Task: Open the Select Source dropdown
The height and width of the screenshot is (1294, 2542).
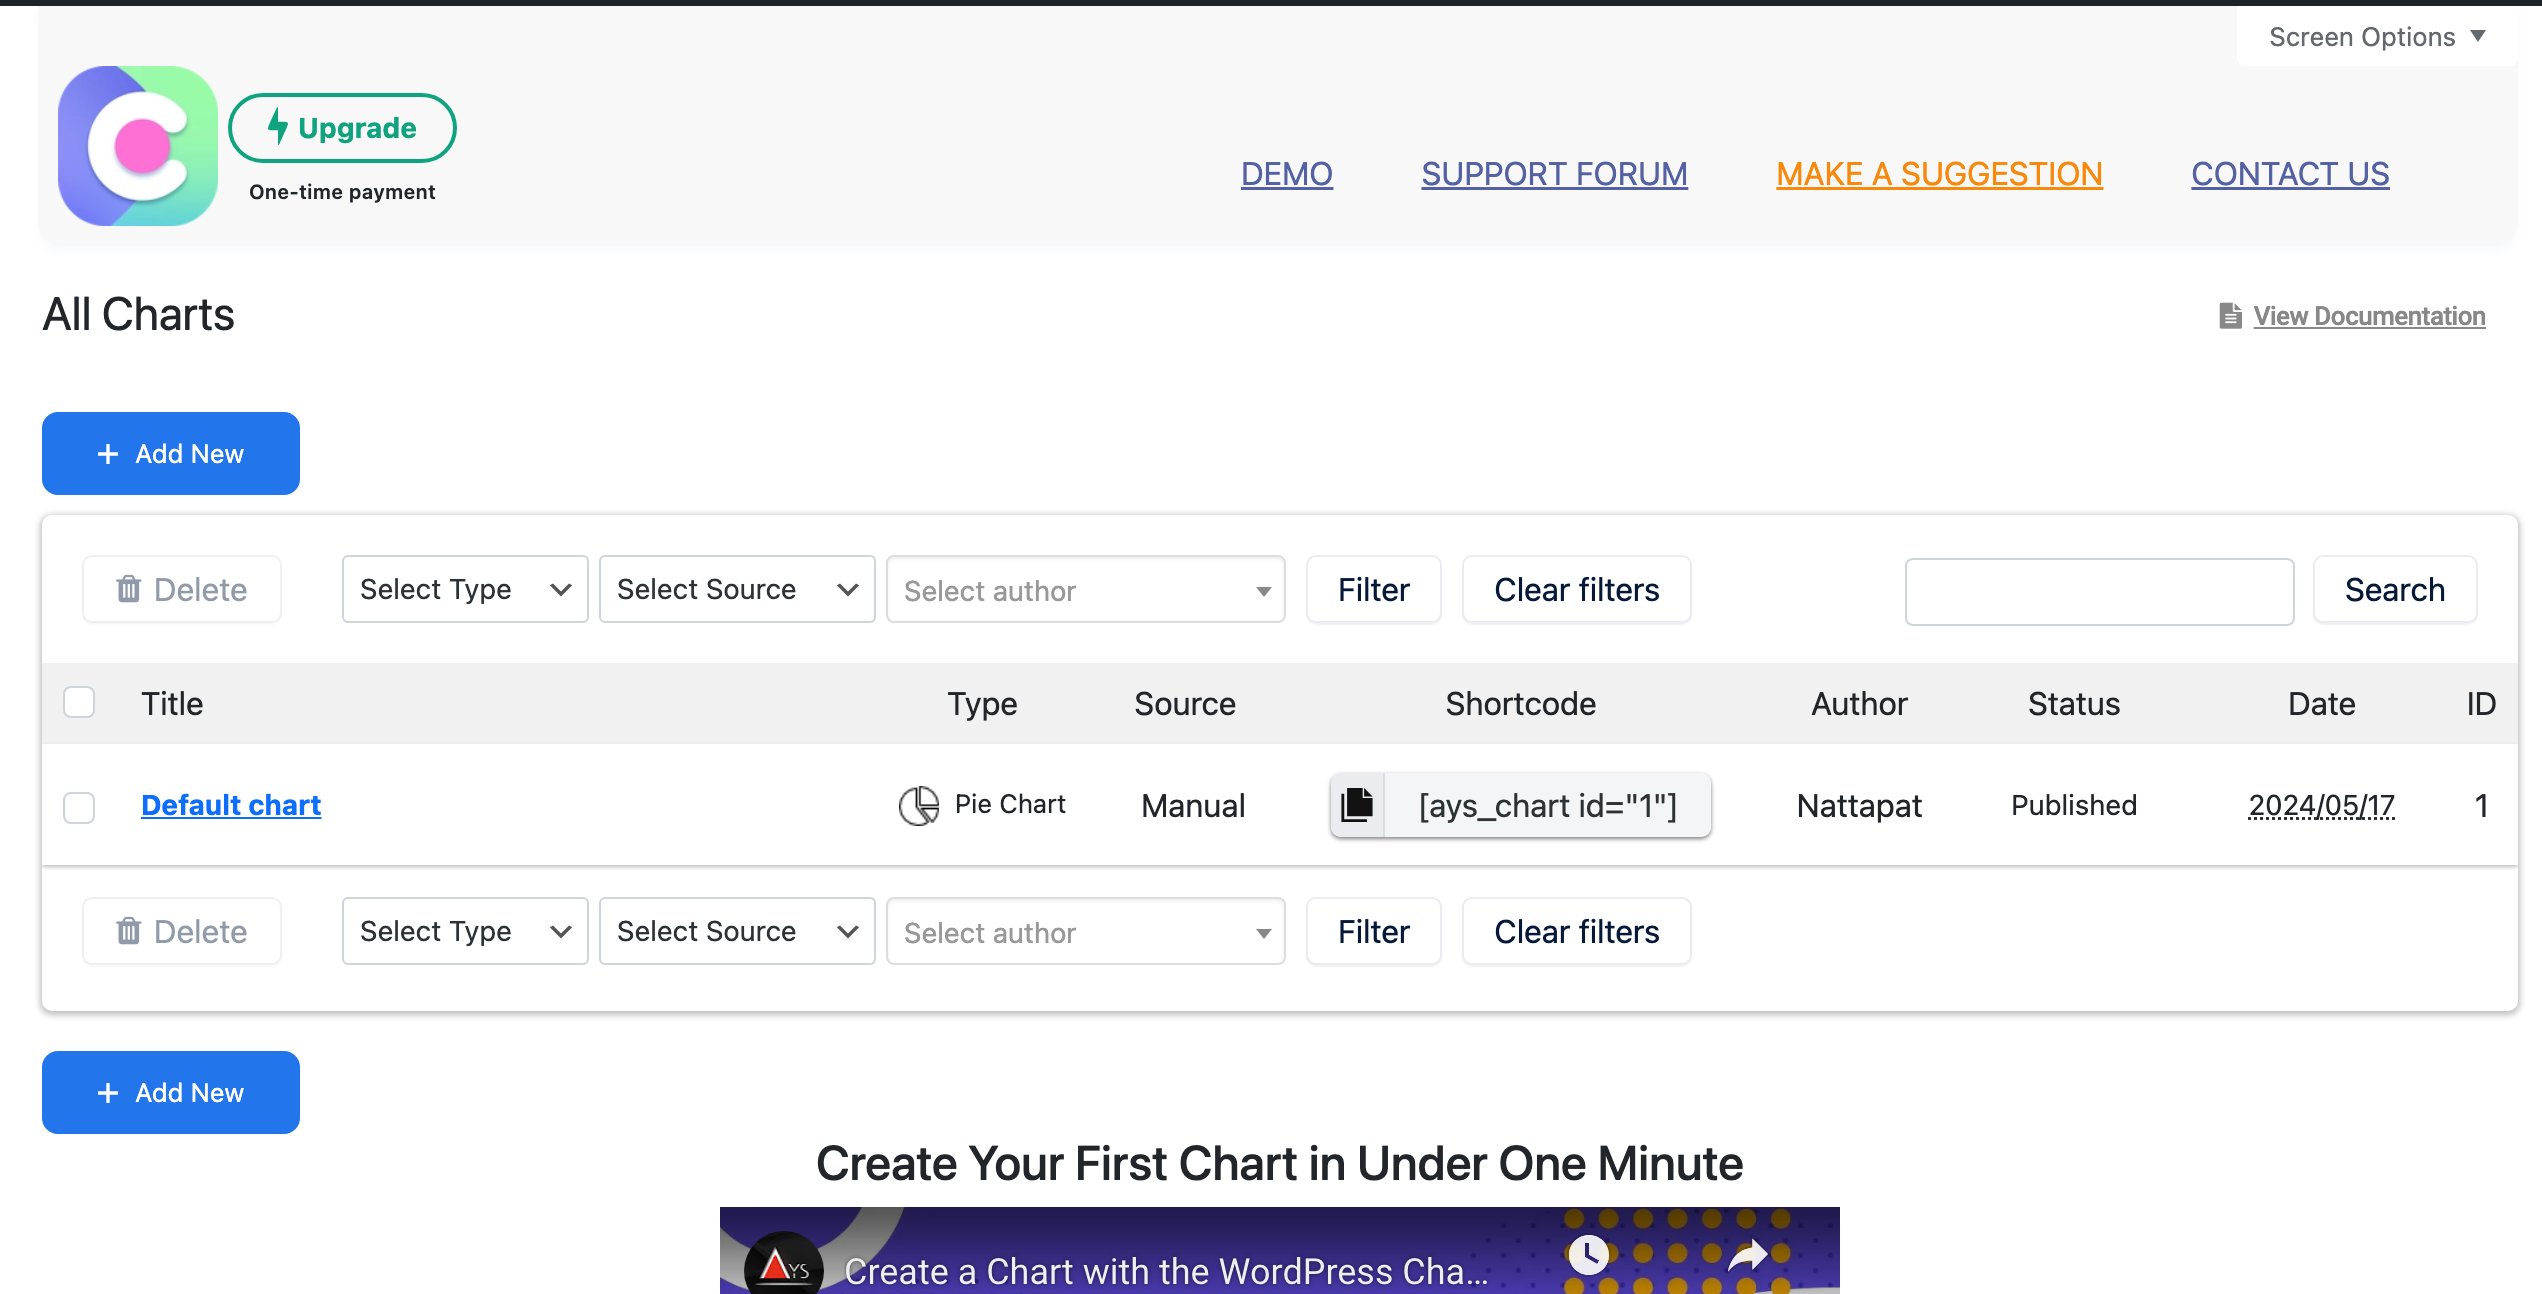Action: coord(737,589)
